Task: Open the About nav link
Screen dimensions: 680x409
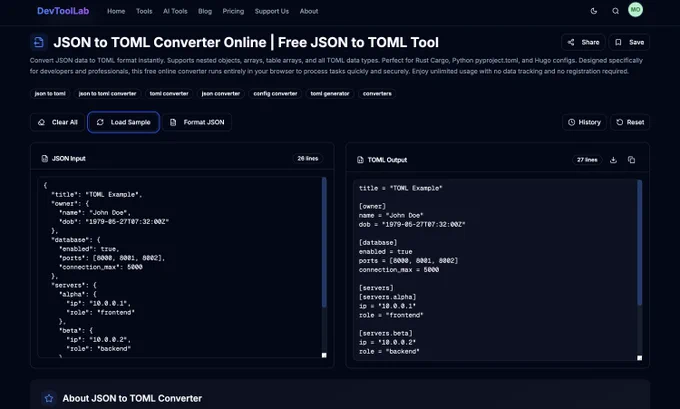Action: click(309, 11)
